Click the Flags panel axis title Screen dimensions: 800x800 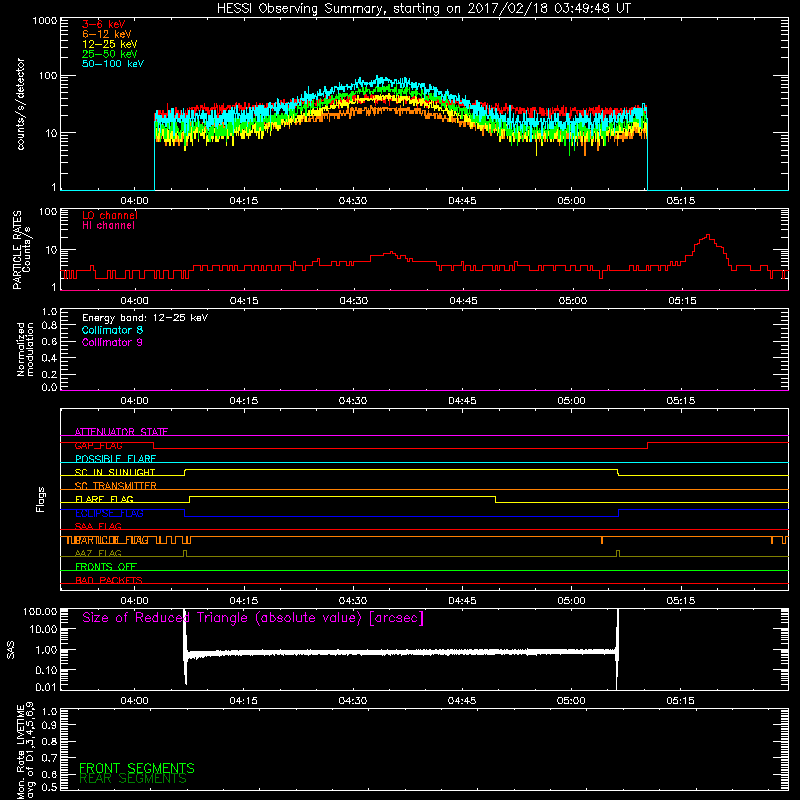point(41,499)
